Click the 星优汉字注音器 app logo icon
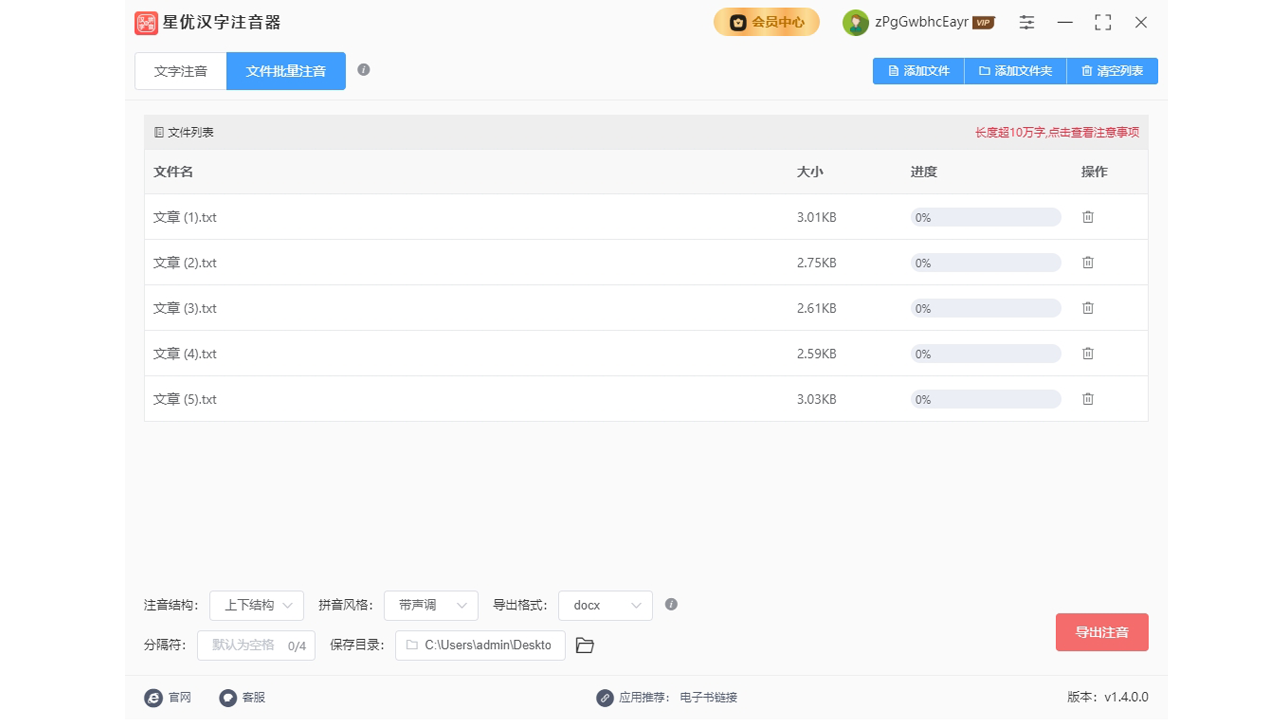 pos(146,22)
